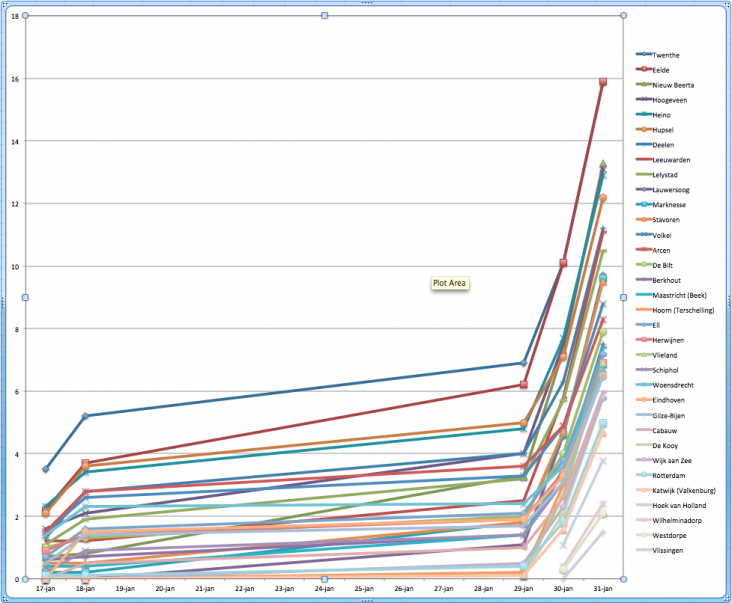
Task: Click the Eelde data point at 30-jan
Action: (x=564, y=263)
